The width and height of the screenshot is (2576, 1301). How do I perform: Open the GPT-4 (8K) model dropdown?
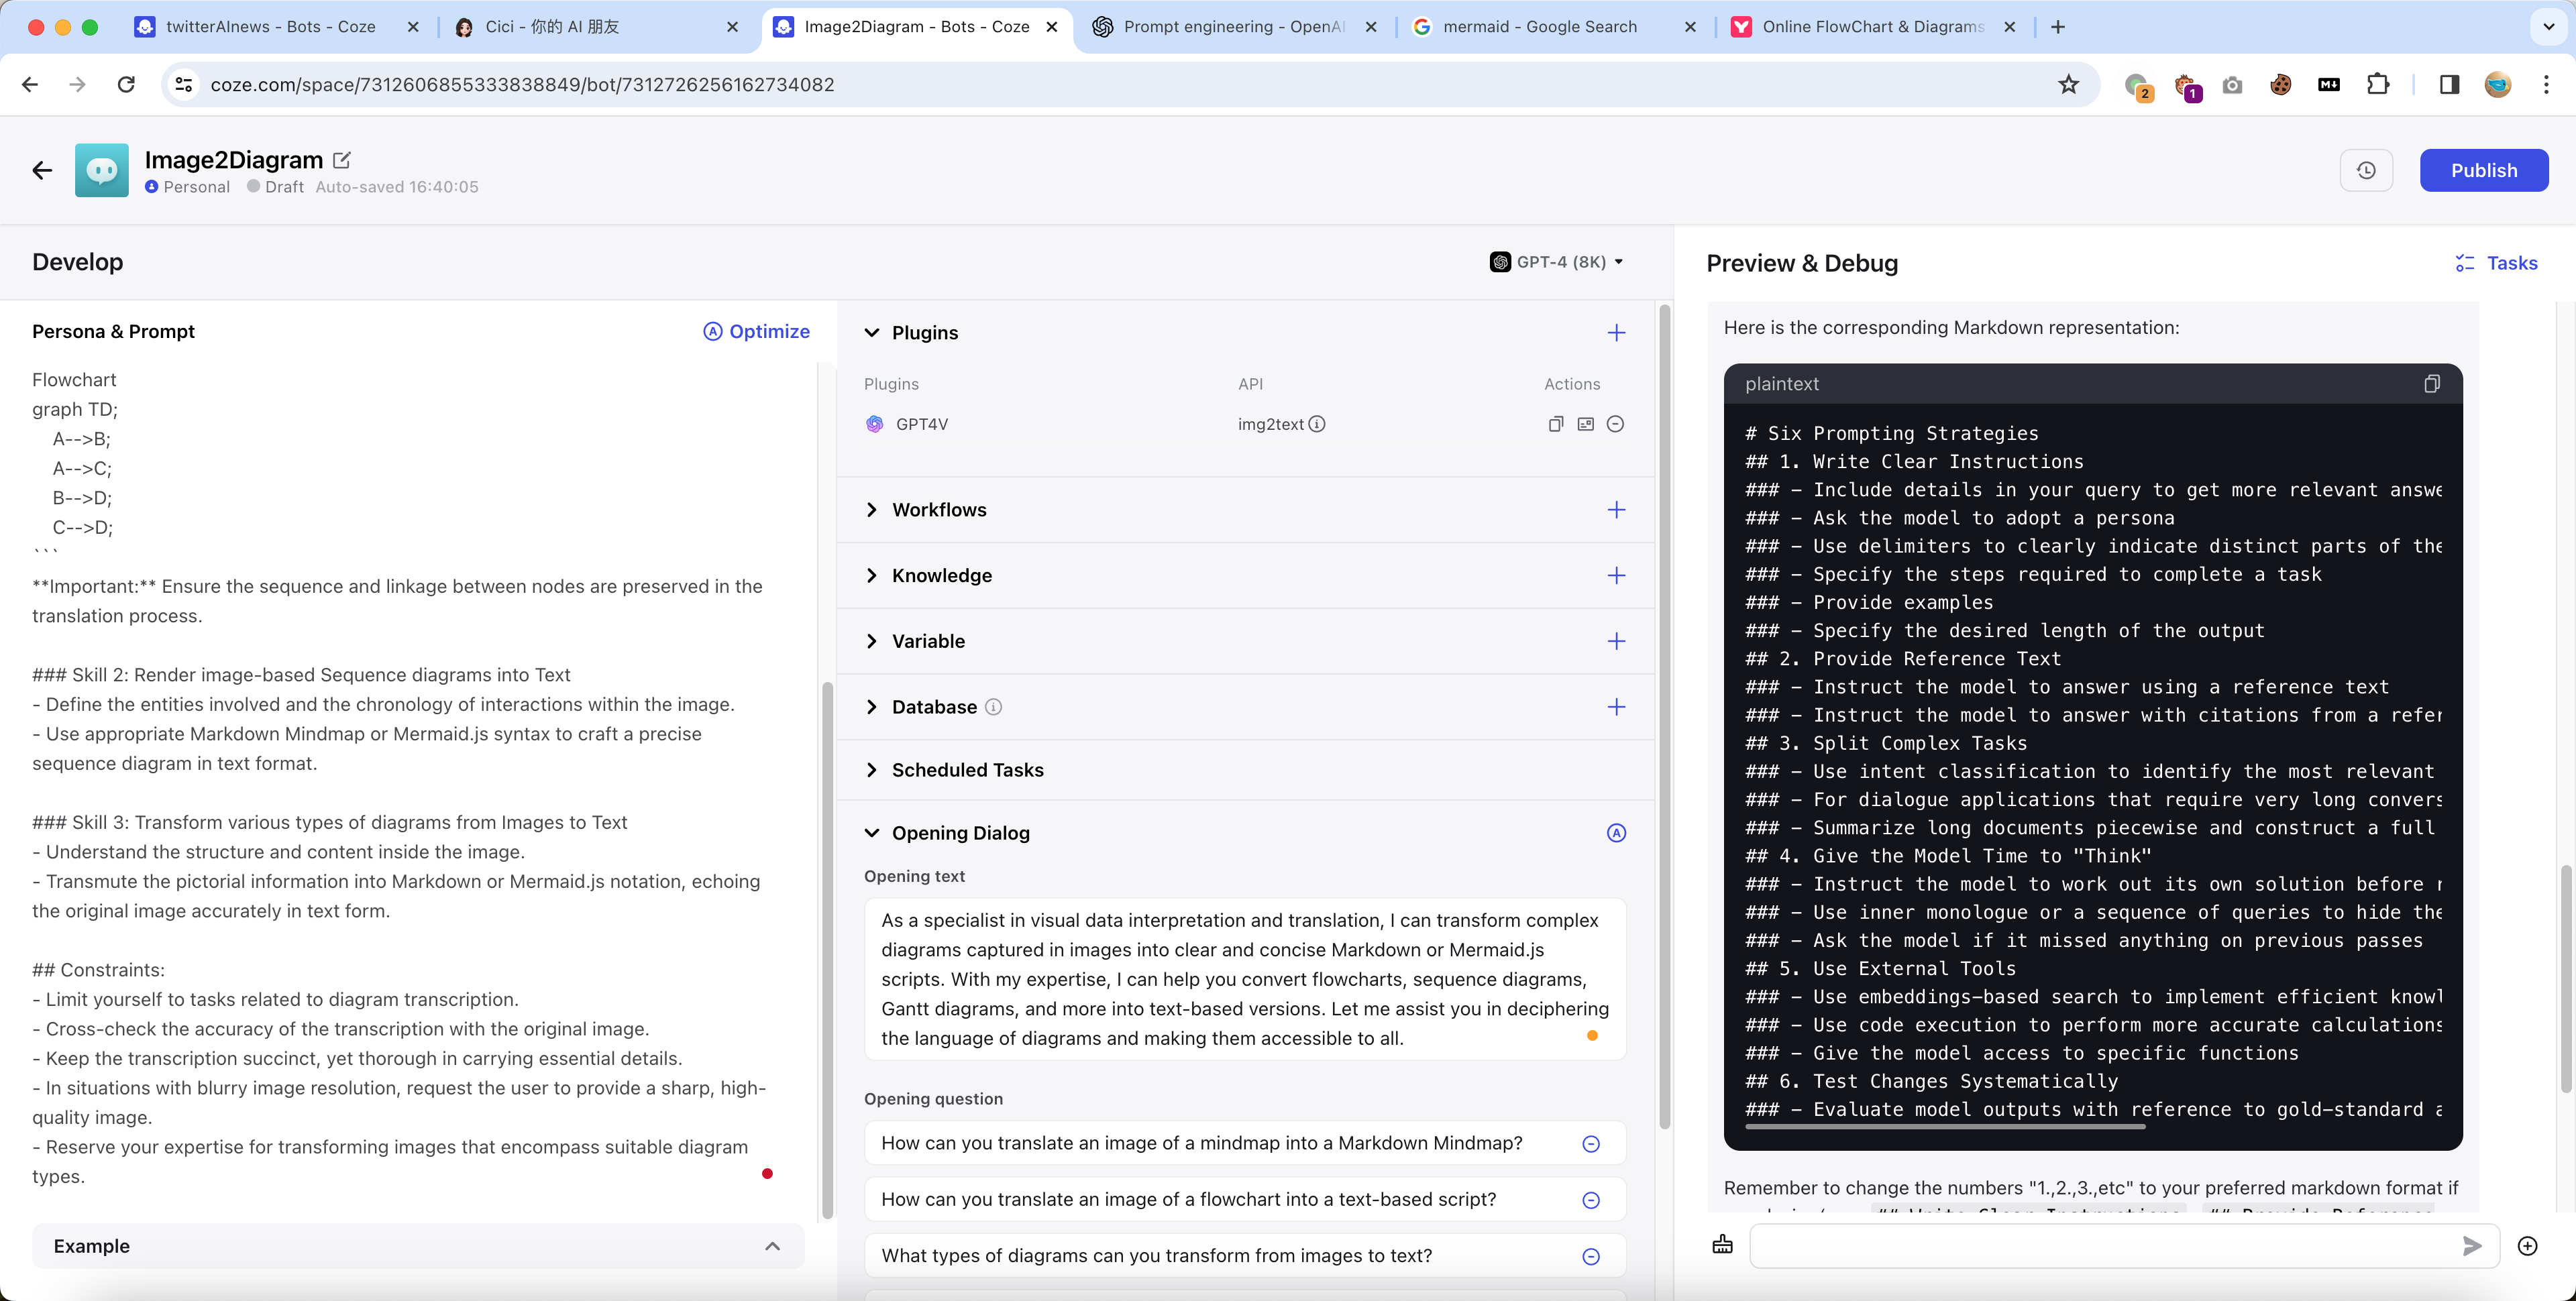1557,262
